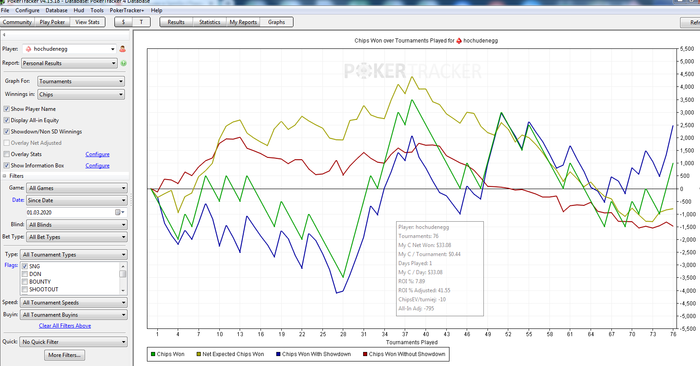Switch to the Results tab

[176, 22]
